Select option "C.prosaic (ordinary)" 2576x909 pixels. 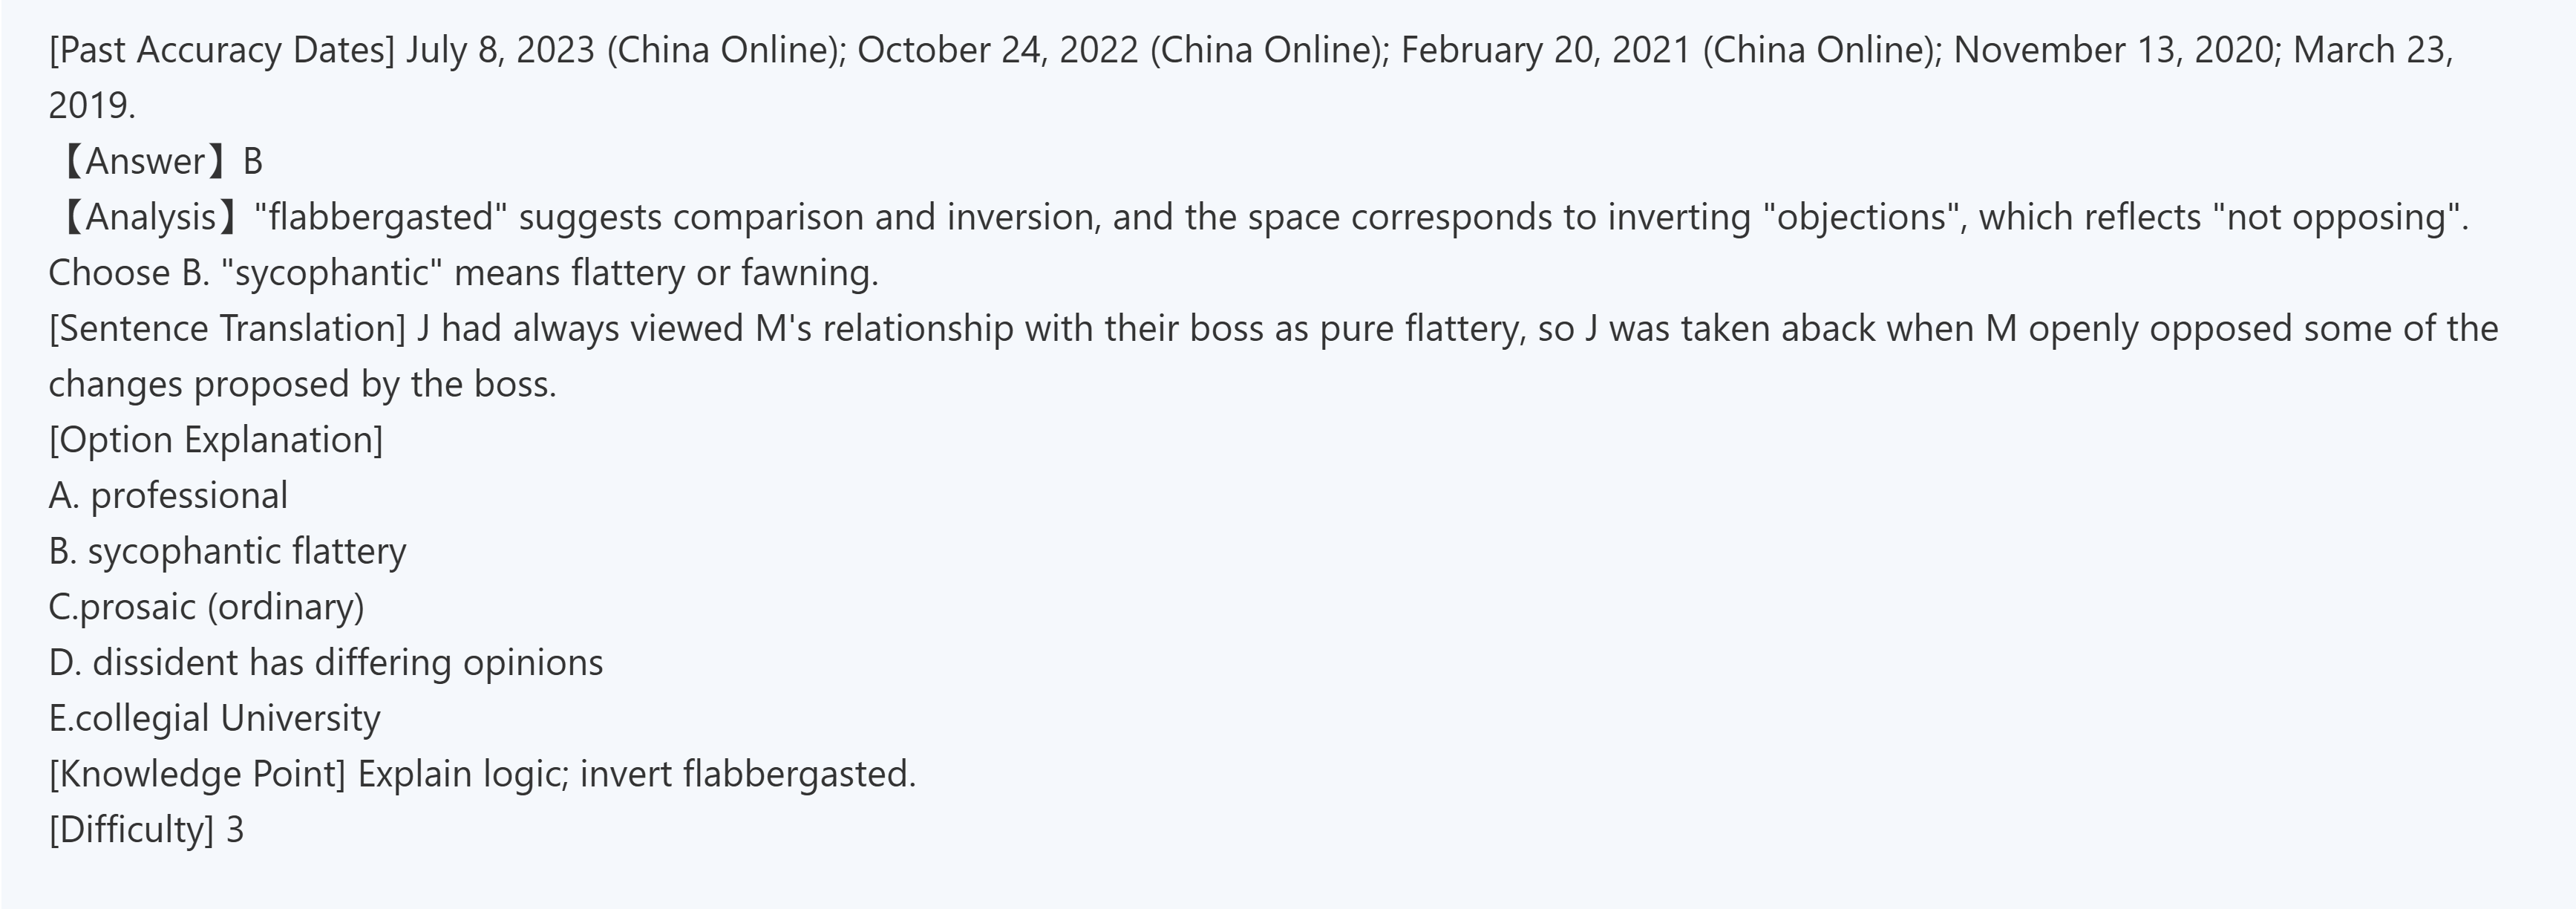pos(206,607)
